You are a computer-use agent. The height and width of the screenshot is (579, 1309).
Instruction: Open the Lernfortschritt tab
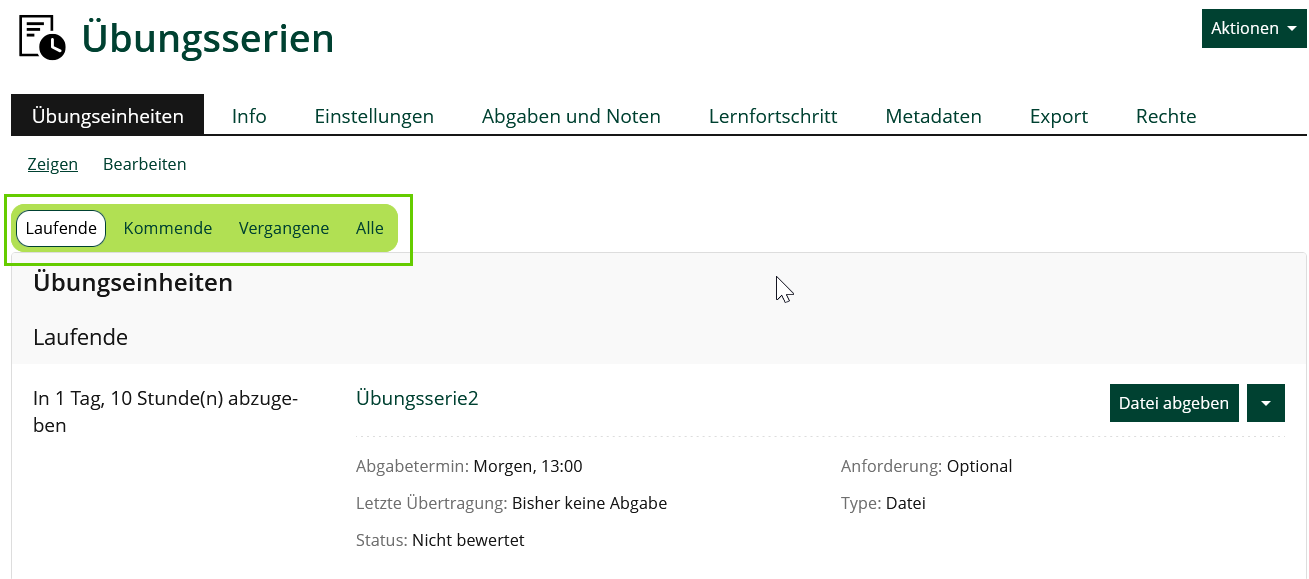[x=773, y=116]
